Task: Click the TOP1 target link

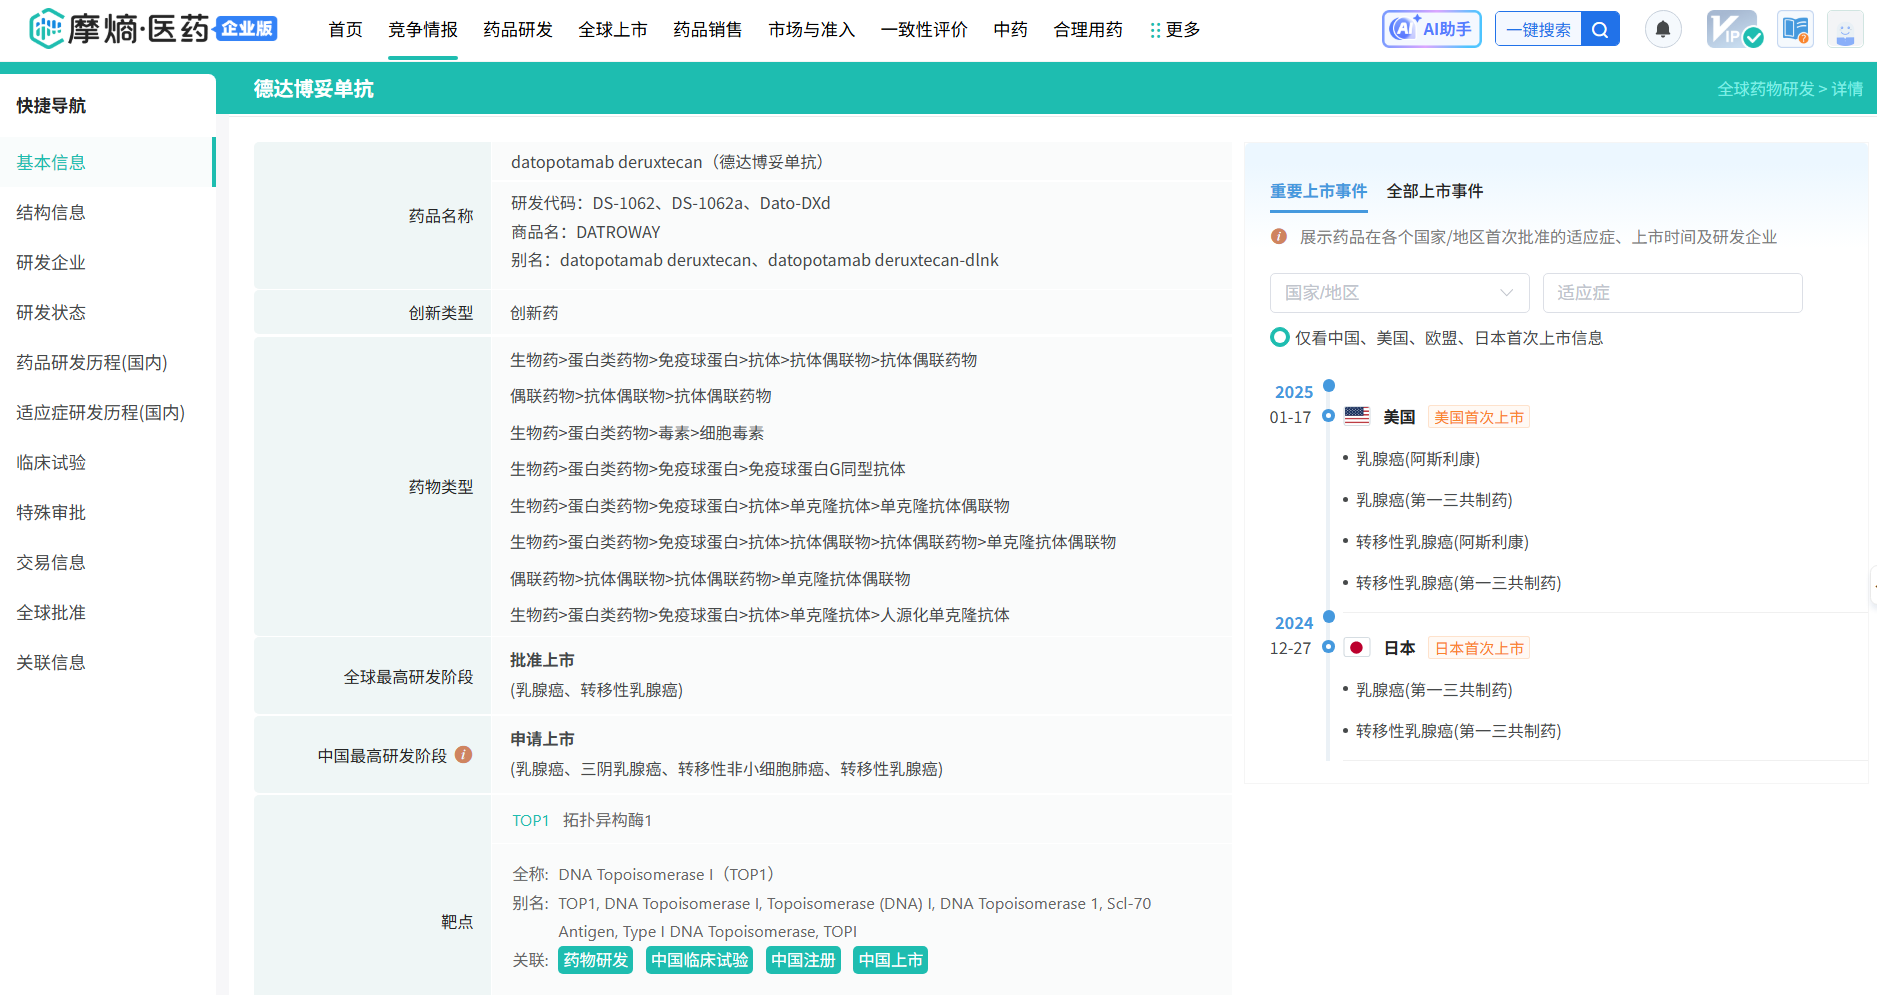Action: pyautogui.click(x=530, y=820)
